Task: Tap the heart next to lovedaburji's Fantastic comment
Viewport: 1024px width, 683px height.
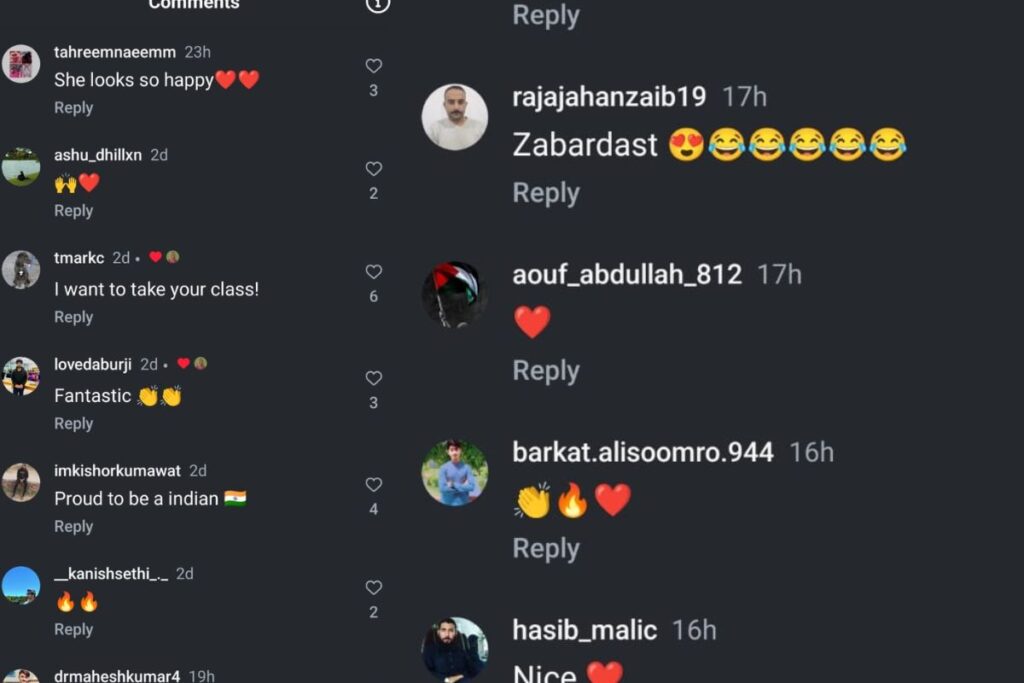Action: point(374,377)
